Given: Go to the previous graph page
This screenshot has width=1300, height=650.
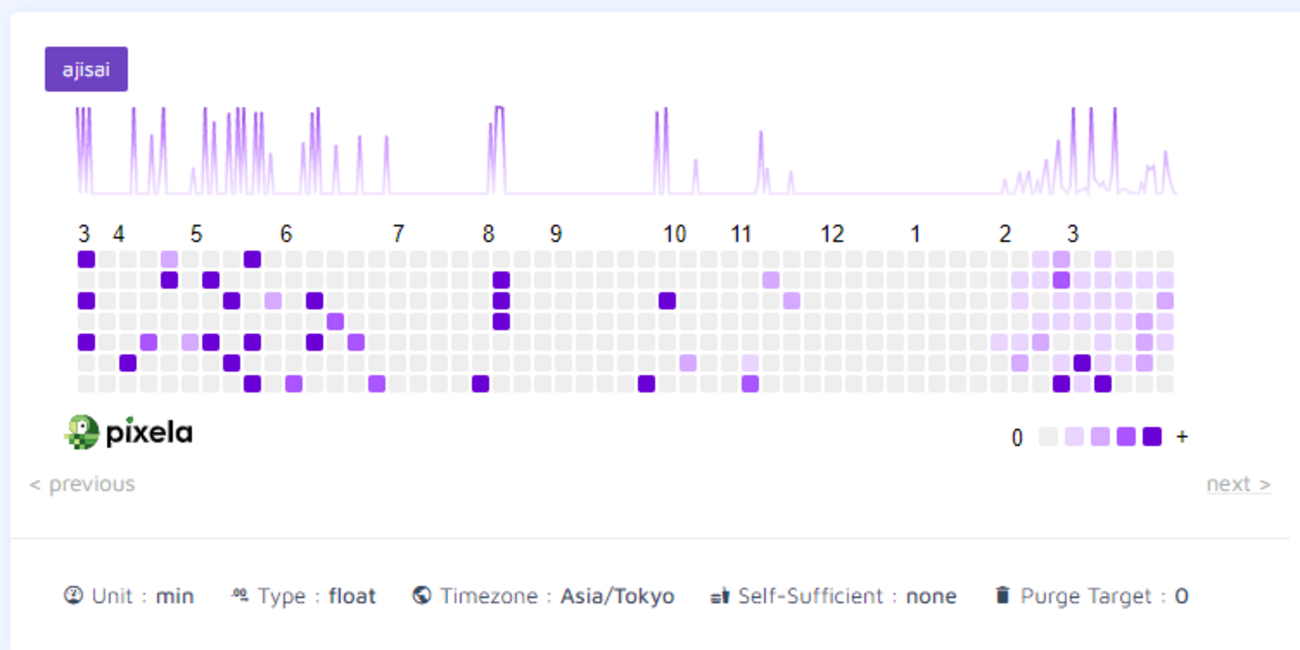Looking at the screenshot, I should click(82, 484).
